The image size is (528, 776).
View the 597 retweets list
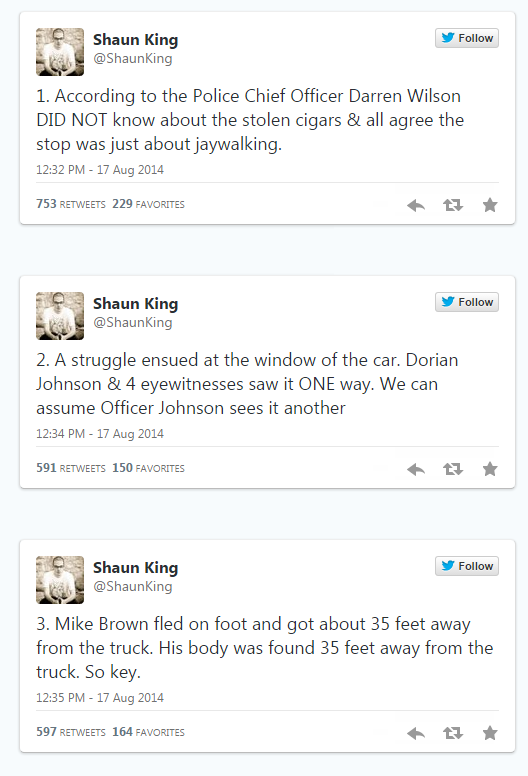[x=71, y=732]
